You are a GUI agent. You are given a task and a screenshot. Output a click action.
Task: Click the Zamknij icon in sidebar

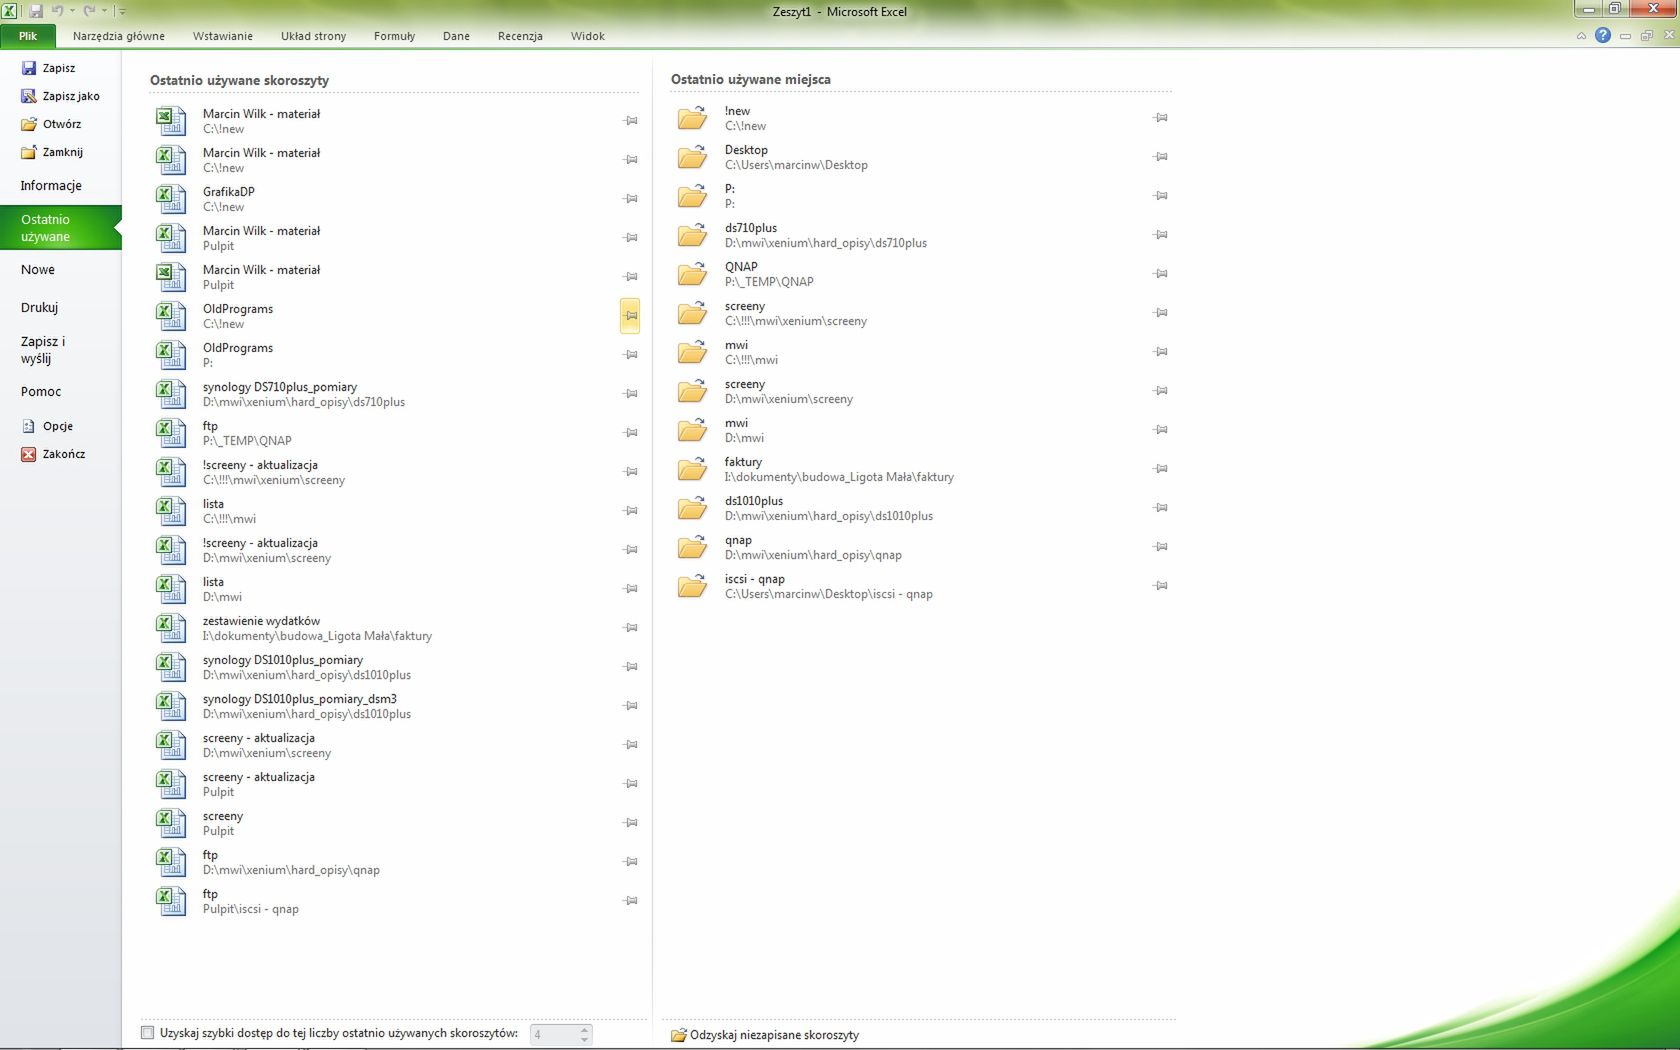pos(29,152)
